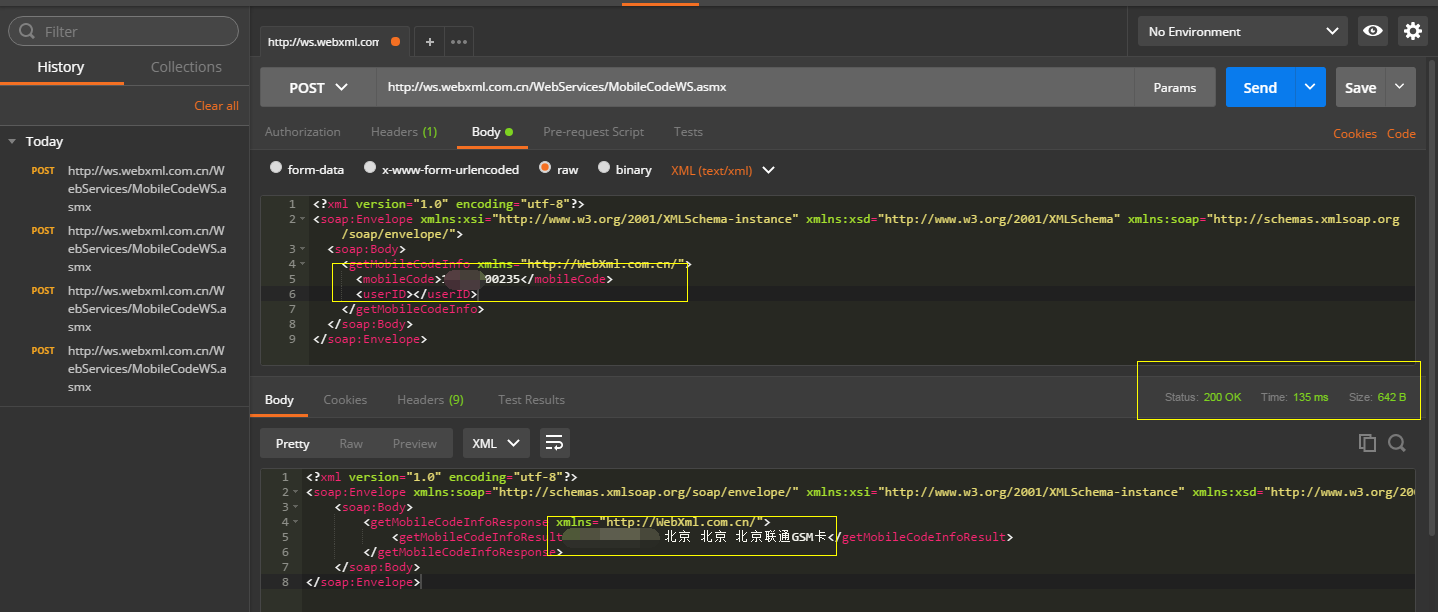Search the response with magnifier icon
The height and width of the screenshot is (612, 1438).
point(1397,443)
